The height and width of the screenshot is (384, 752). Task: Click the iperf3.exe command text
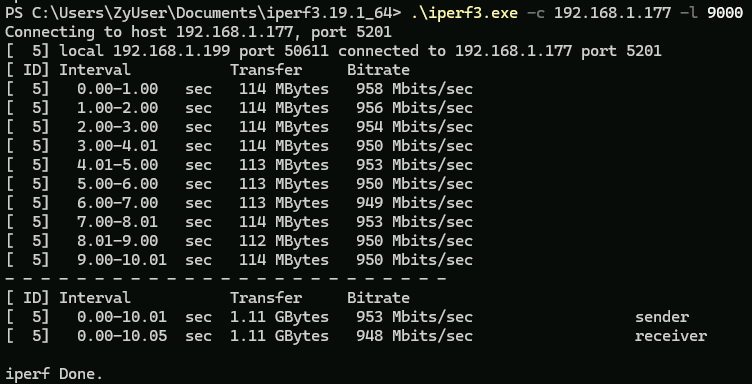pyautogui.click(x=464, y=13)
